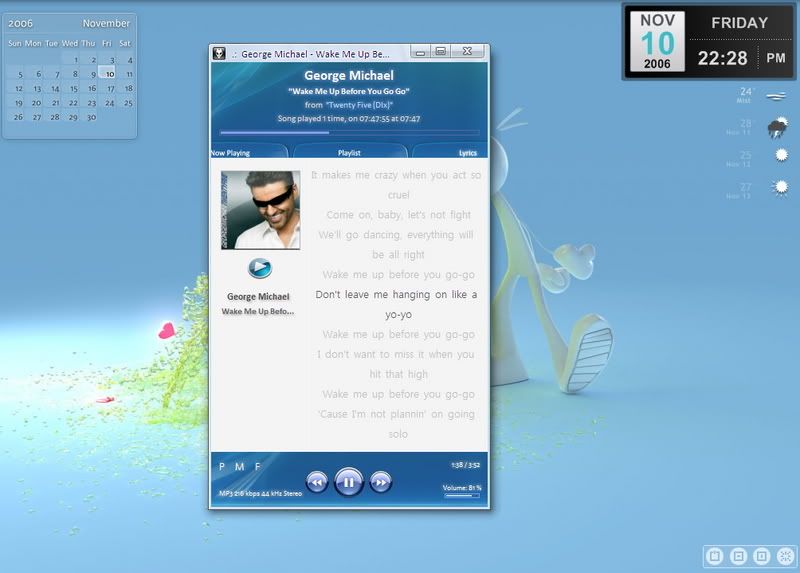
Task: Adjust the Volume 81% slider bar
Action: (x=462, y=495)
